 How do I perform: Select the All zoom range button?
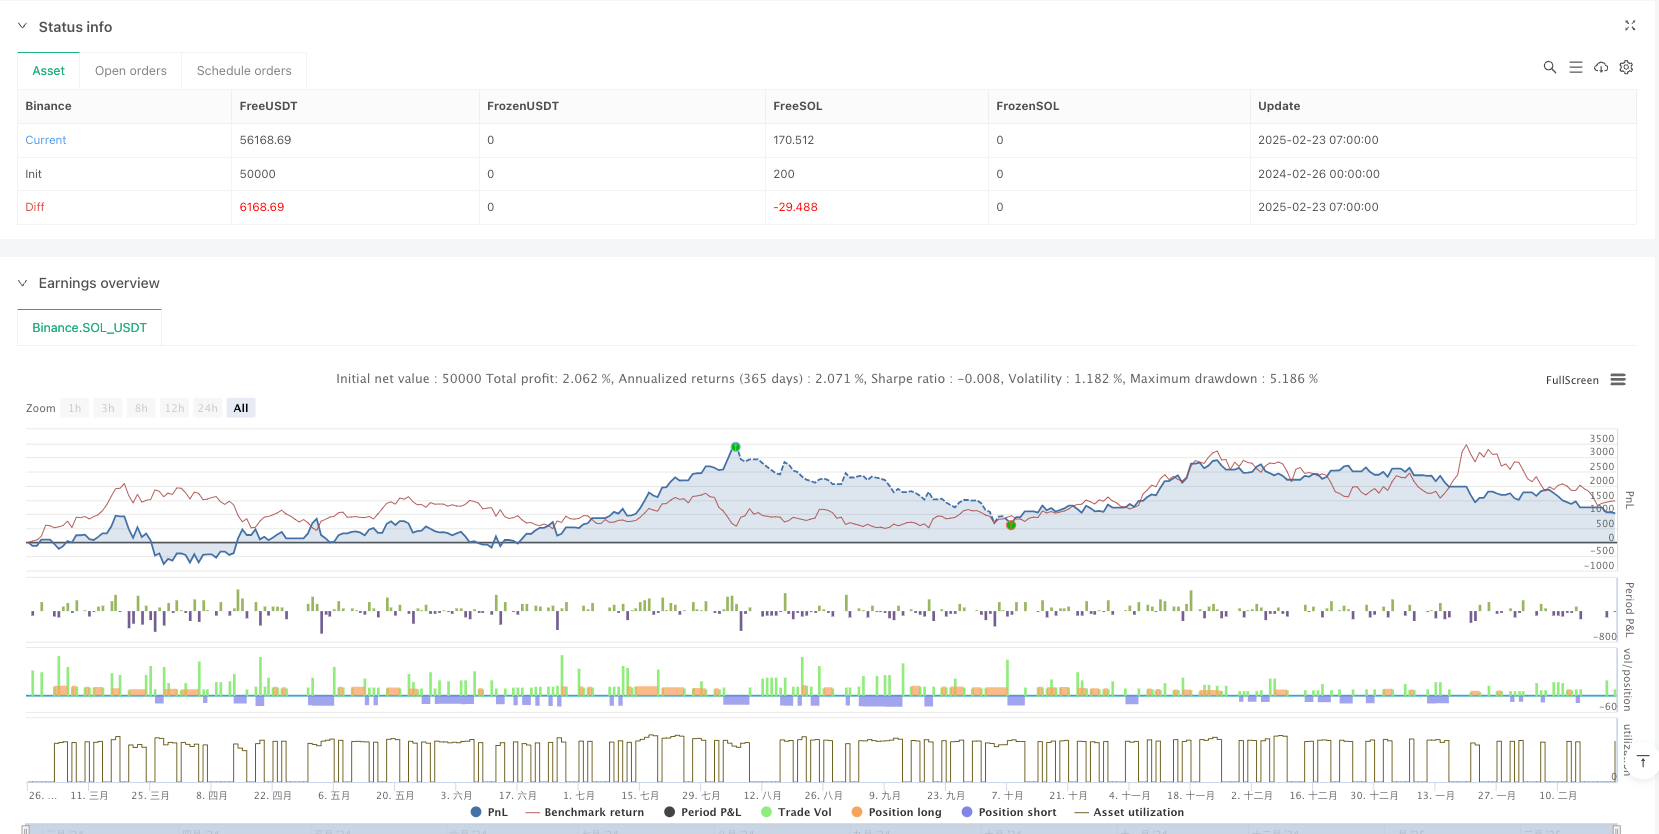[x=241, y=408]
